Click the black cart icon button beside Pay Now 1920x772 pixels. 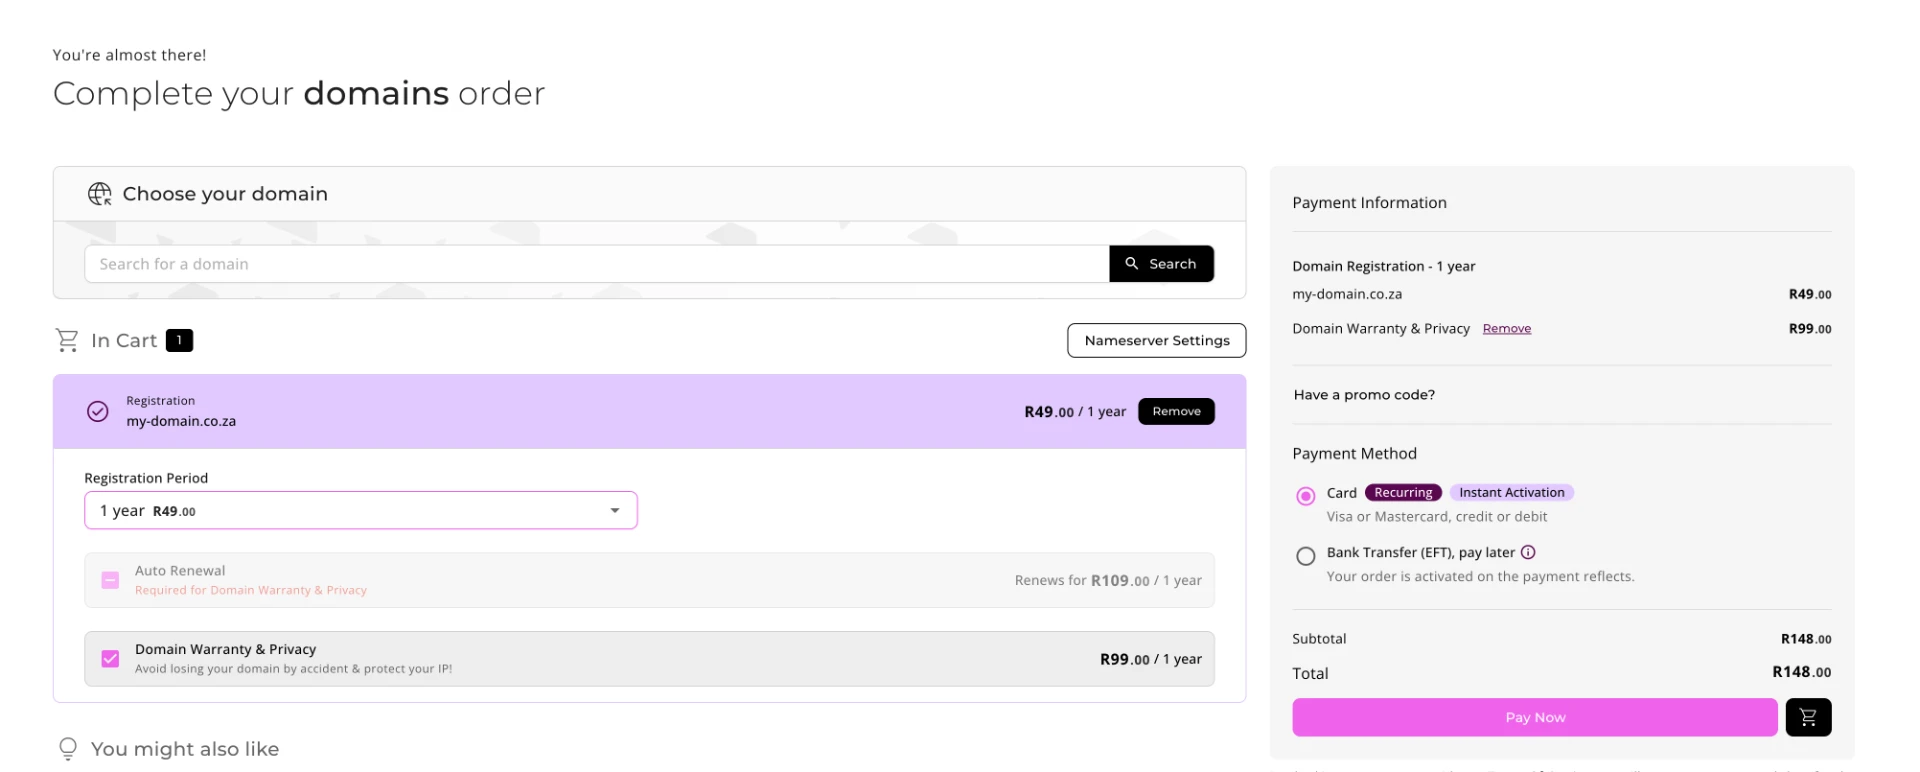(1808, 717)
